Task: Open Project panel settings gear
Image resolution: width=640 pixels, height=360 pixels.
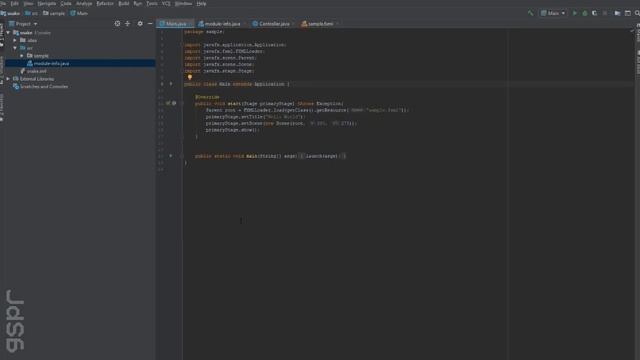Action: point(140,24)
